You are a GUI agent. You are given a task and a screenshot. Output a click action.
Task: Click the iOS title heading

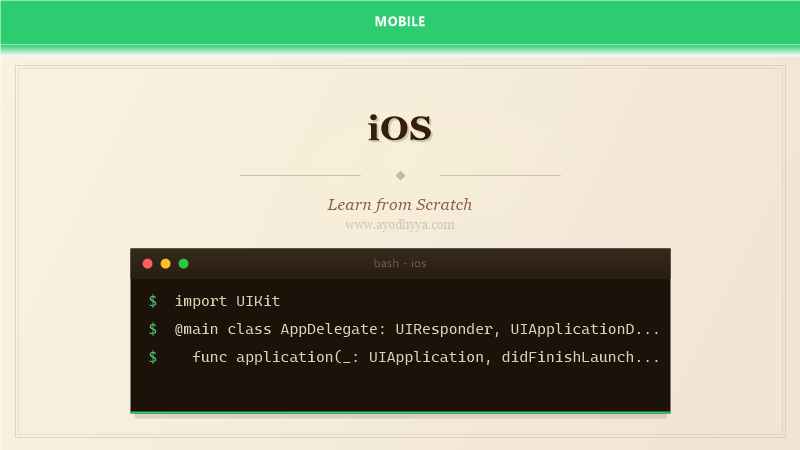pos(399,128)
